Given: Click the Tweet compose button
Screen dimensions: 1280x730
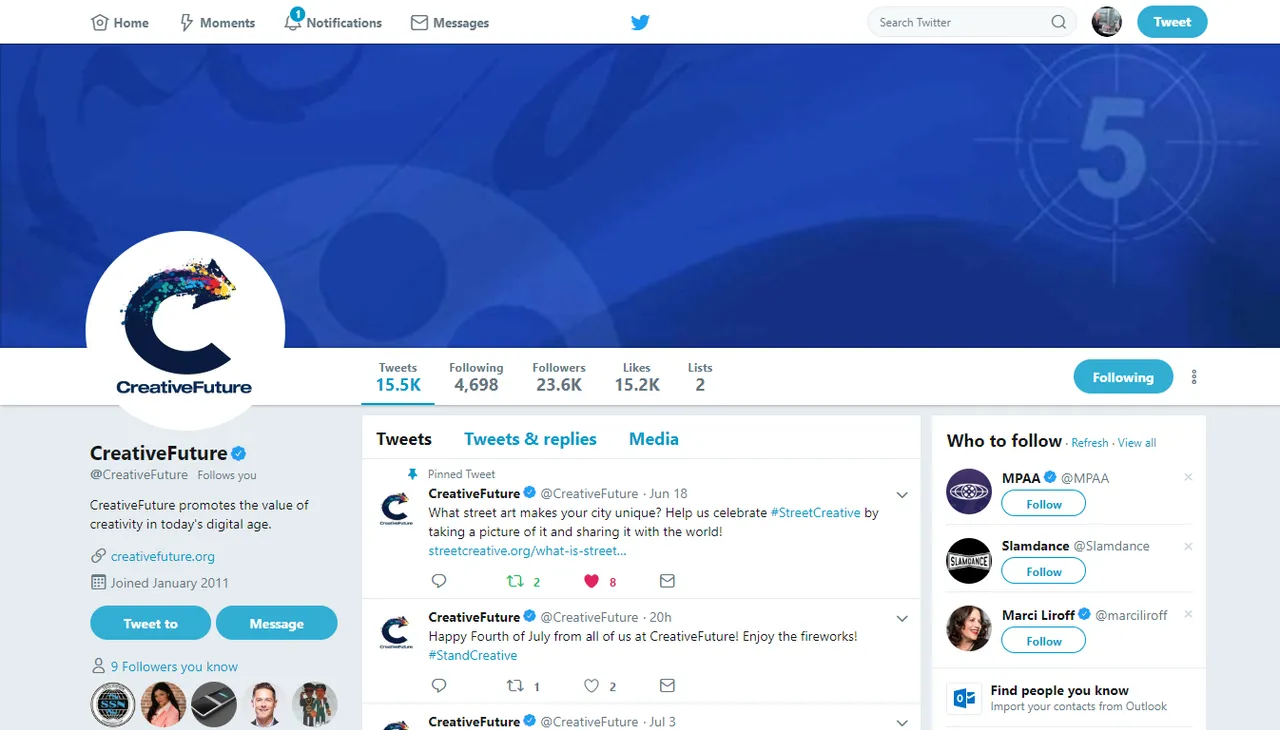Looking at the screenshot, I should pos(1172,22).
